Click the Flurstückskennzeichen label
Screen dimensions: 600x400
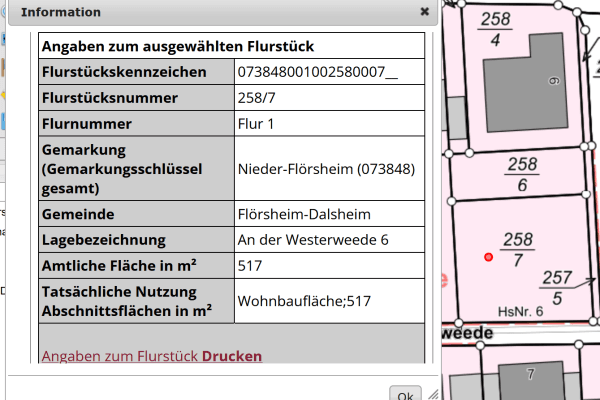(x=124, y=72)
